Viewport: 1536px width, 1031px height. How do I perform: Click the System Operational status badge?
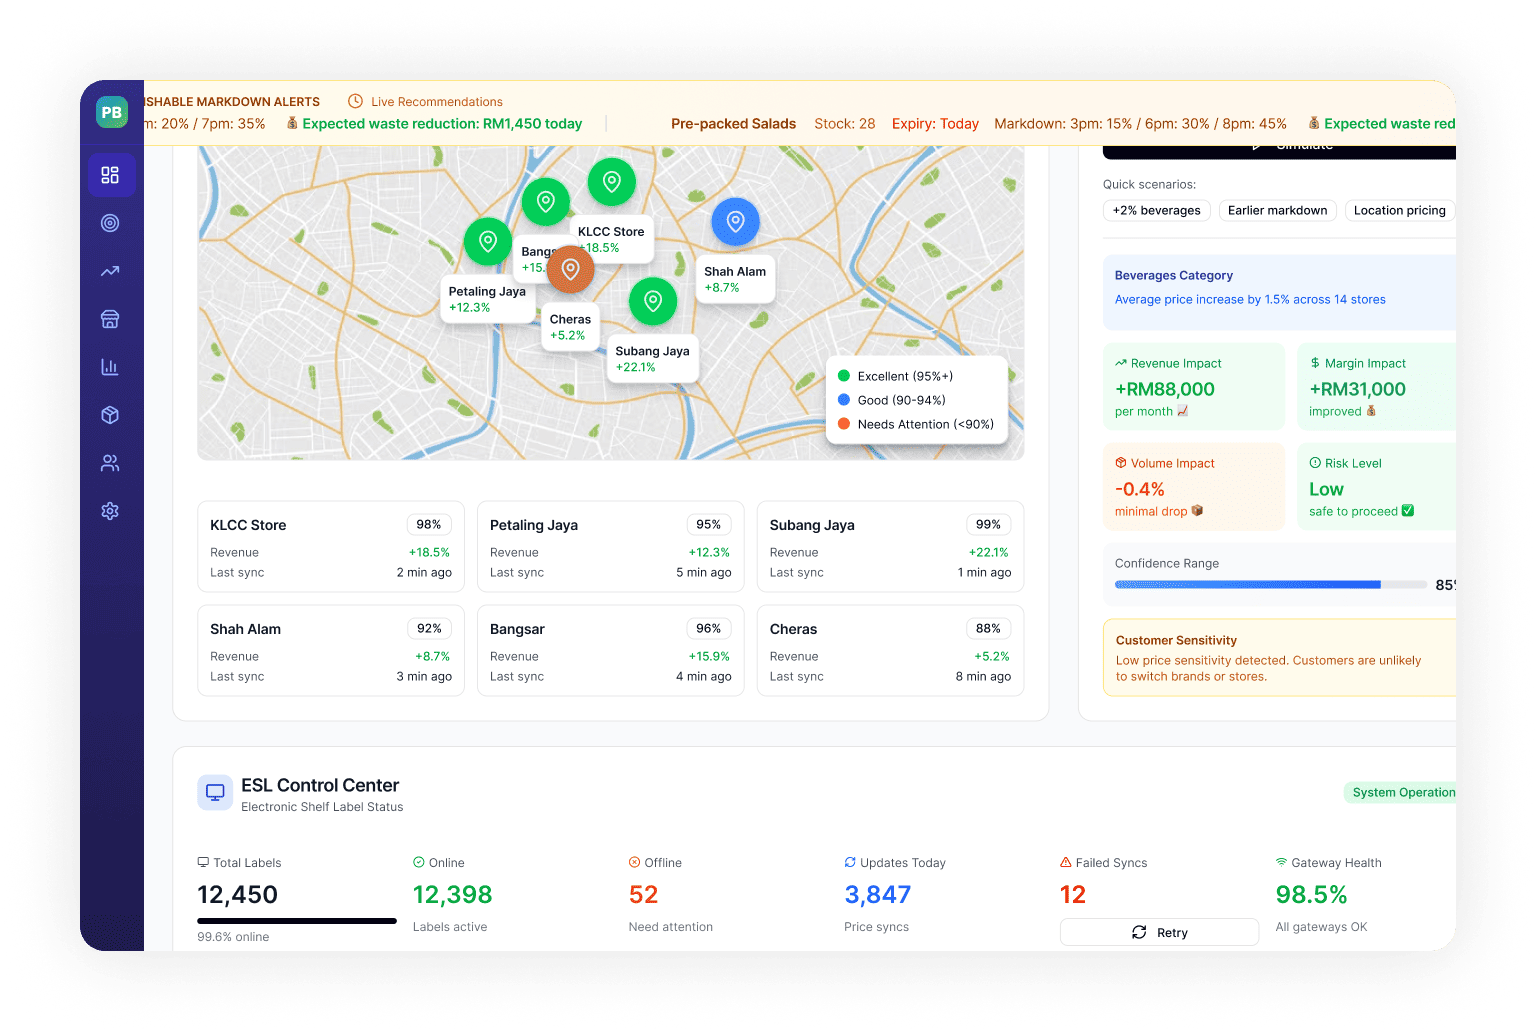pos(1402,792)
